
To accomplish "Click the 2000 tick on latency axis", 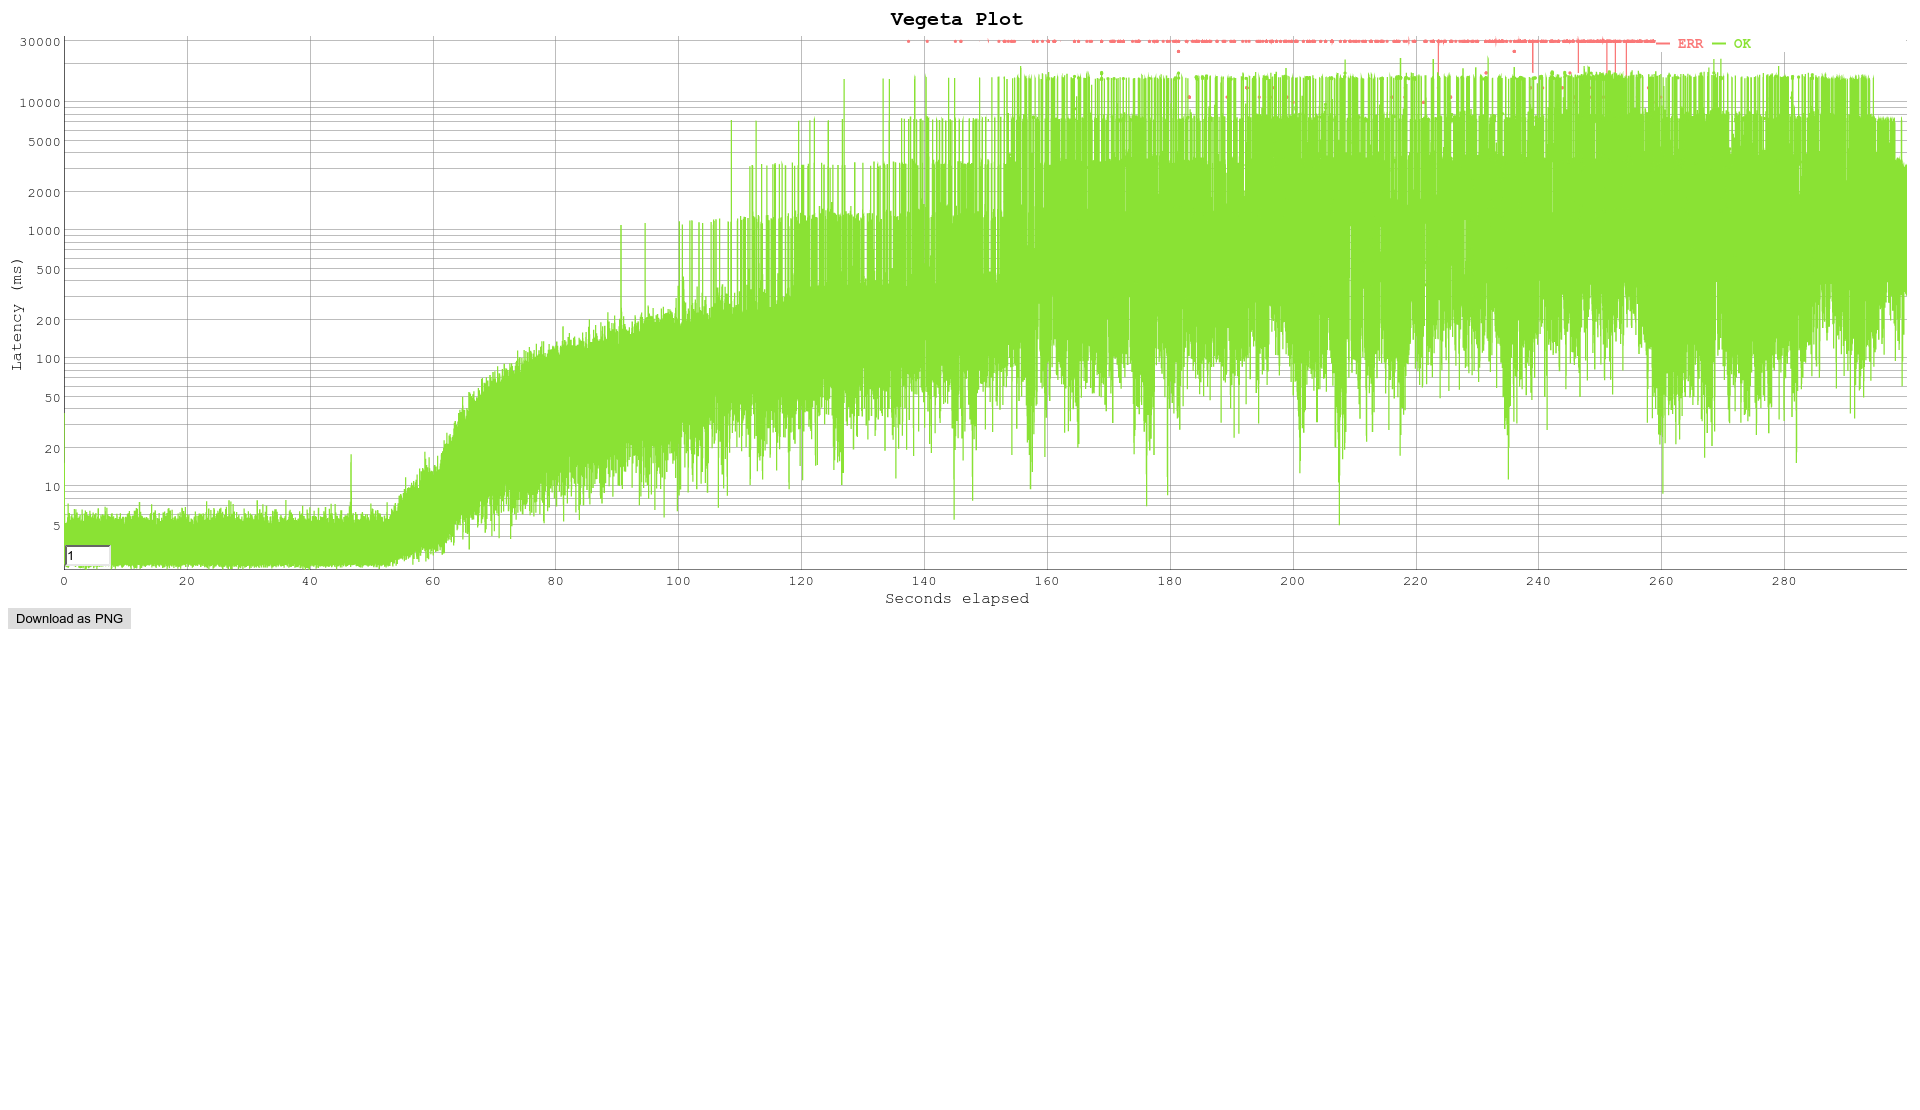I will 44,193.
